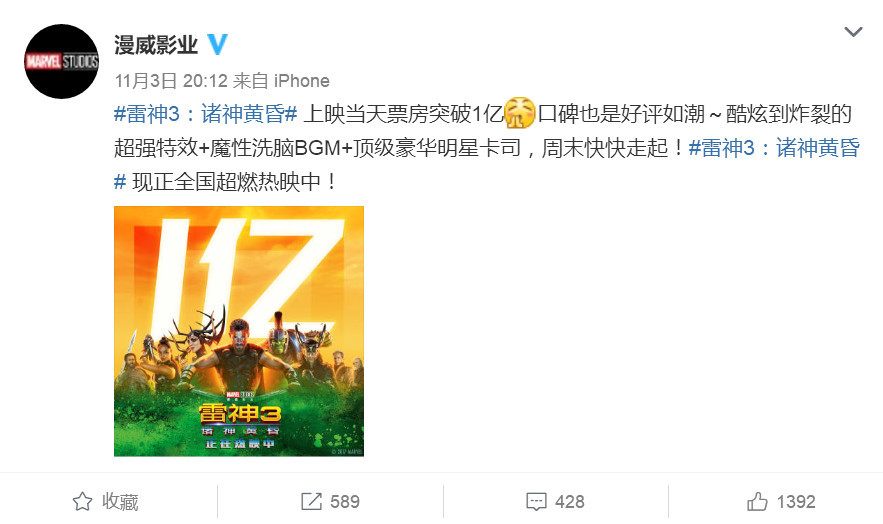This screenshot has width=883, height=524.
Task: Toggle 收藏 to save this post
Action: coord(120,501)
